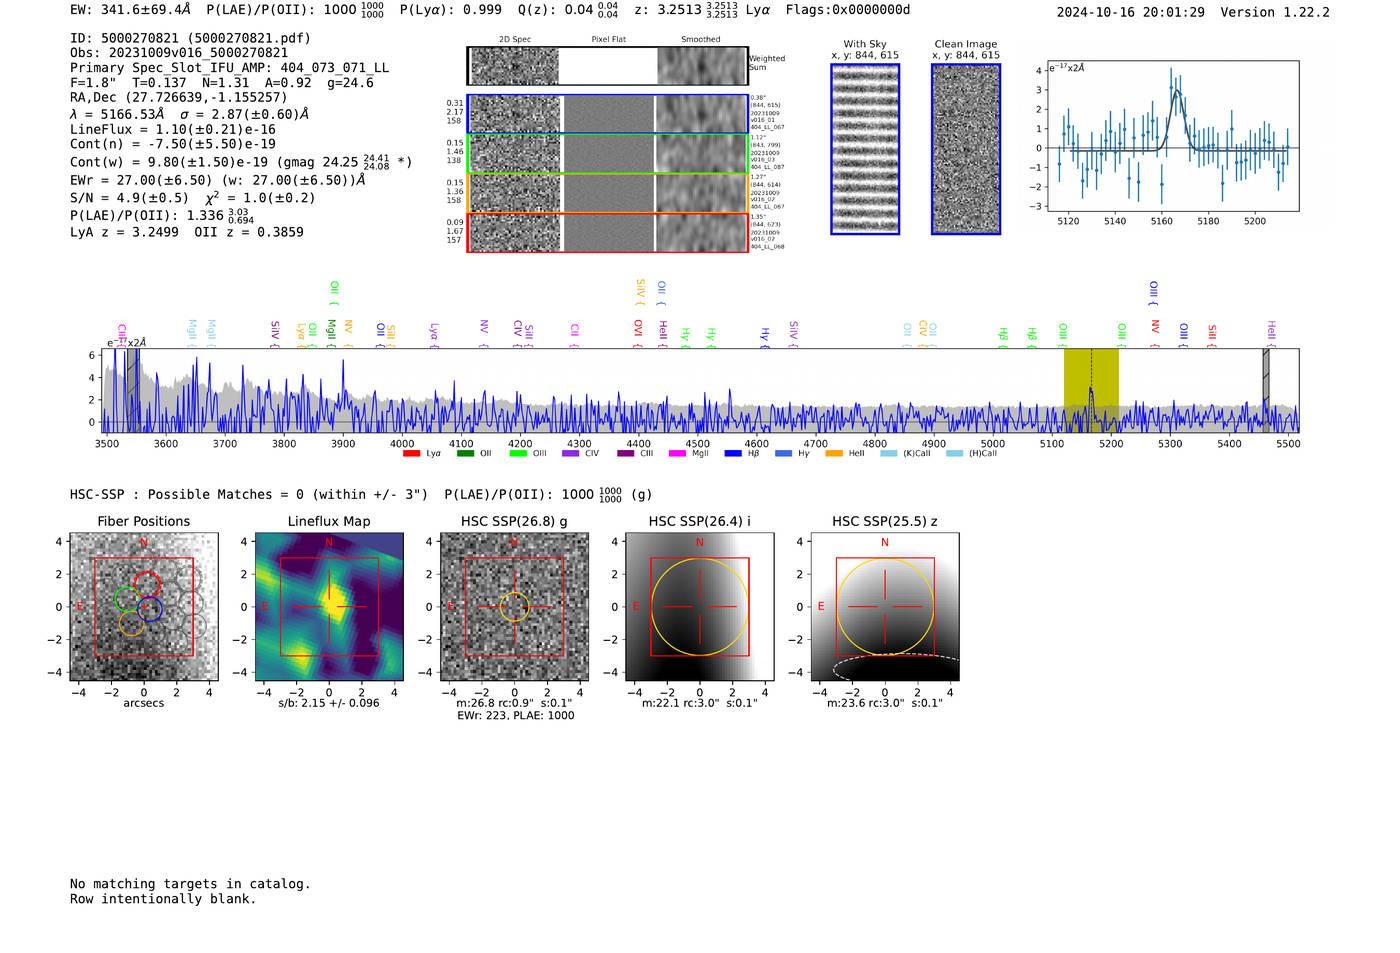Viewport: 1400px width, 953px height.
Task: Click the s/b: 2.15 +/- 0.096 caption
Action: [329, 703]
